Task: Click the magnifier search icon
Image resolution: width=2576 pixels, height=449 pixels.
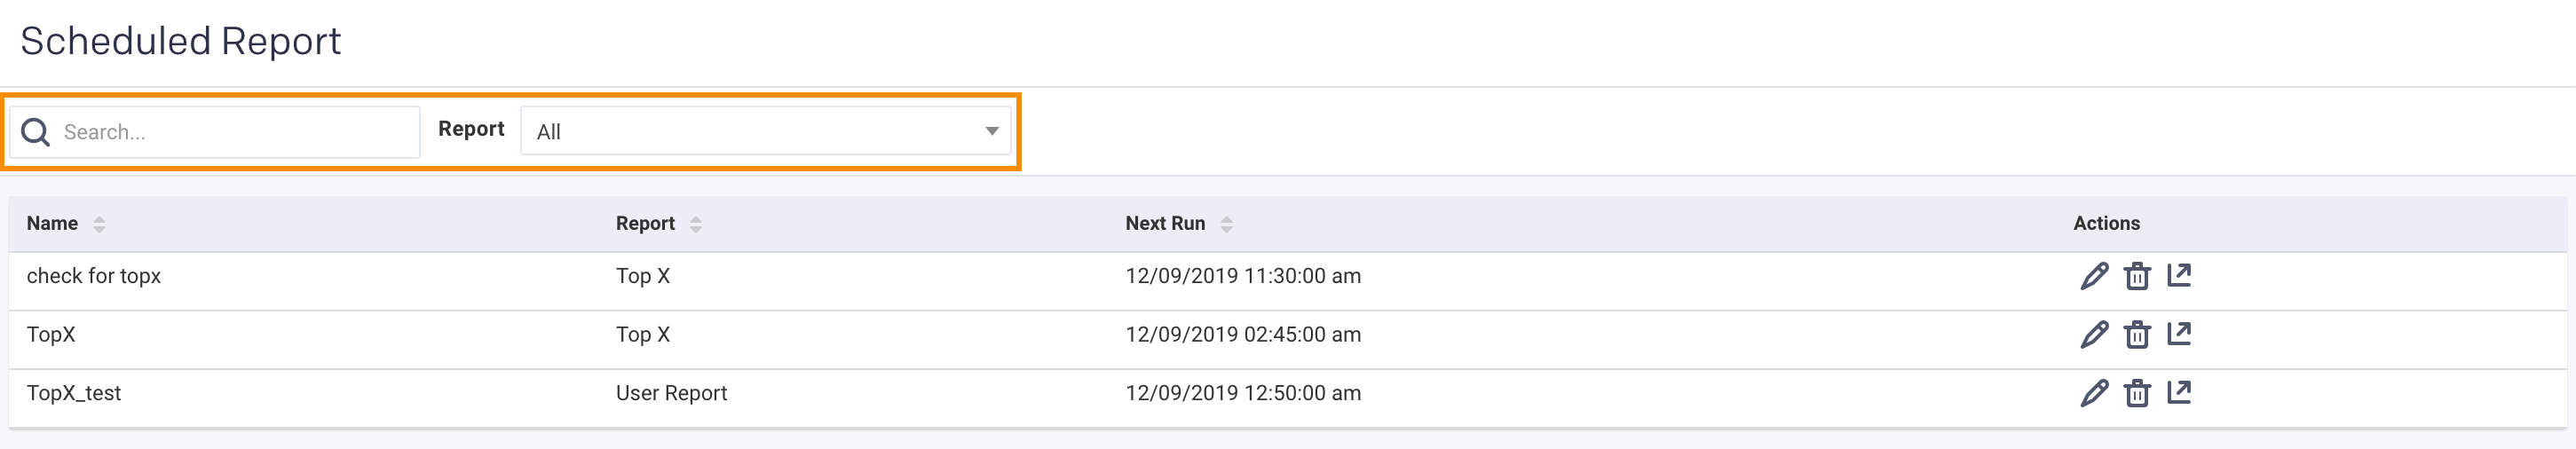Action: point(36,132)
